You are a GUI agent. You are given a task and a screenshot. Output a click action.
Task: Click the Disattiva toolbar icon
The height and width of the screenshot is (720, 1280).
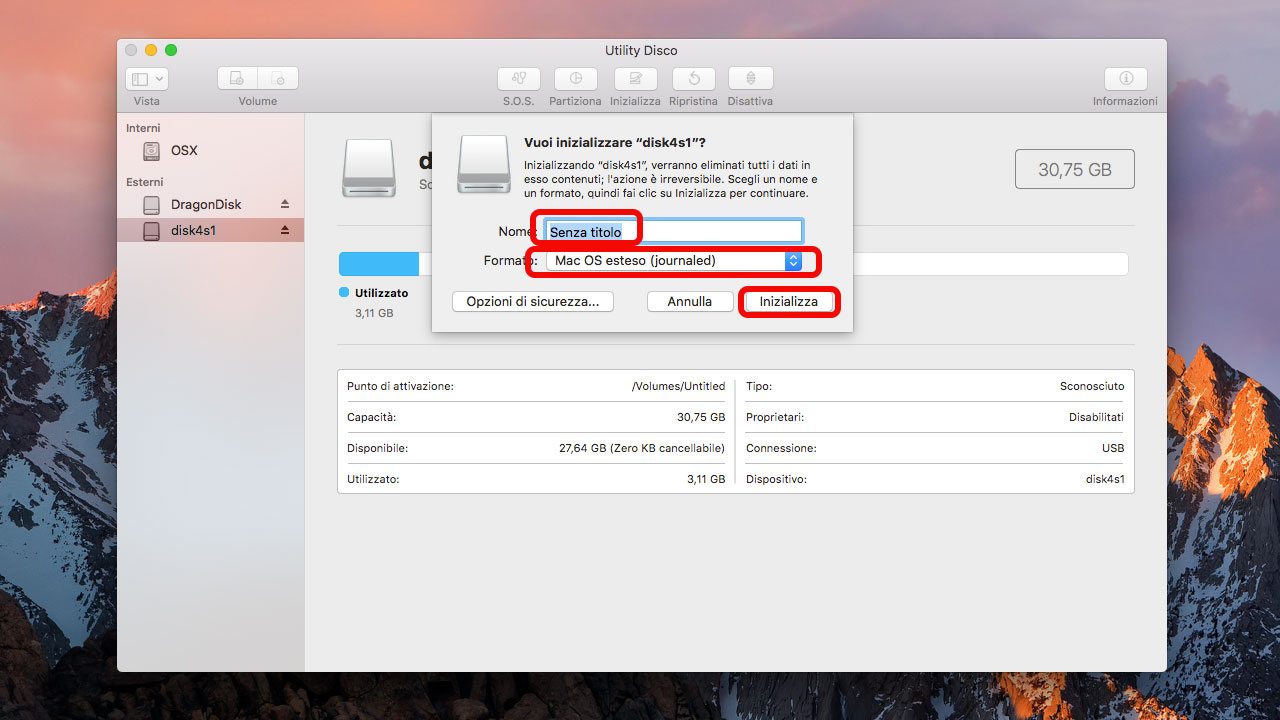click(x=750, y=79)
